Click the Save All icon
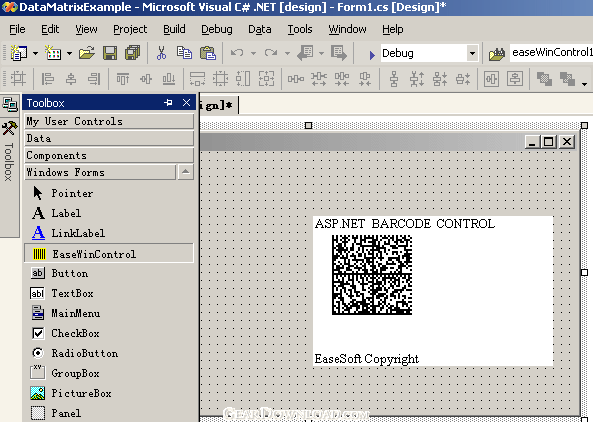This screenshot has width=593, height=422. pos(133,53)
